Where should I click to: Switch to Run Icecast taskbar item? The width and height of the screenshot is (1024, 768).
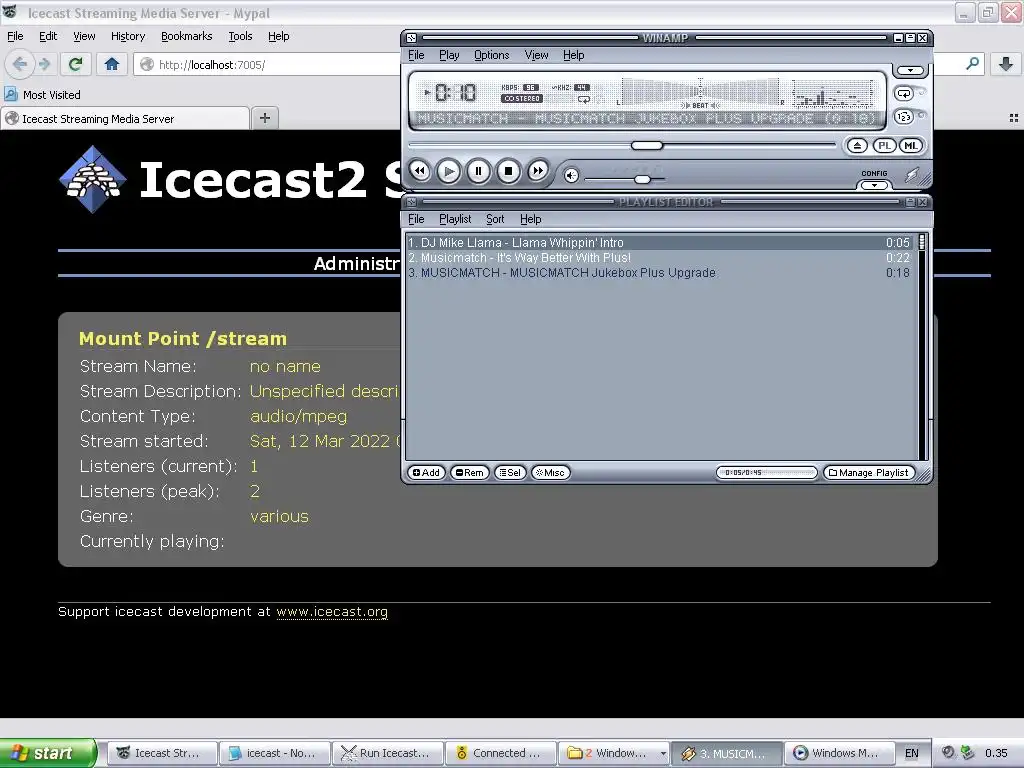tap(387, 753)
